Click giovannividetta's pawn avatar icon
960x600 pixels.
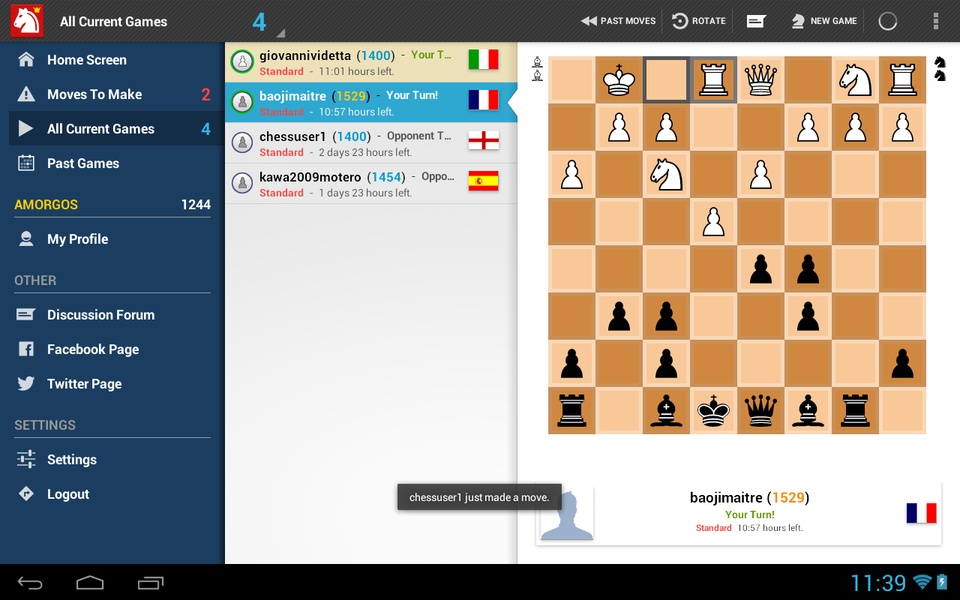[x=242, y=62]
